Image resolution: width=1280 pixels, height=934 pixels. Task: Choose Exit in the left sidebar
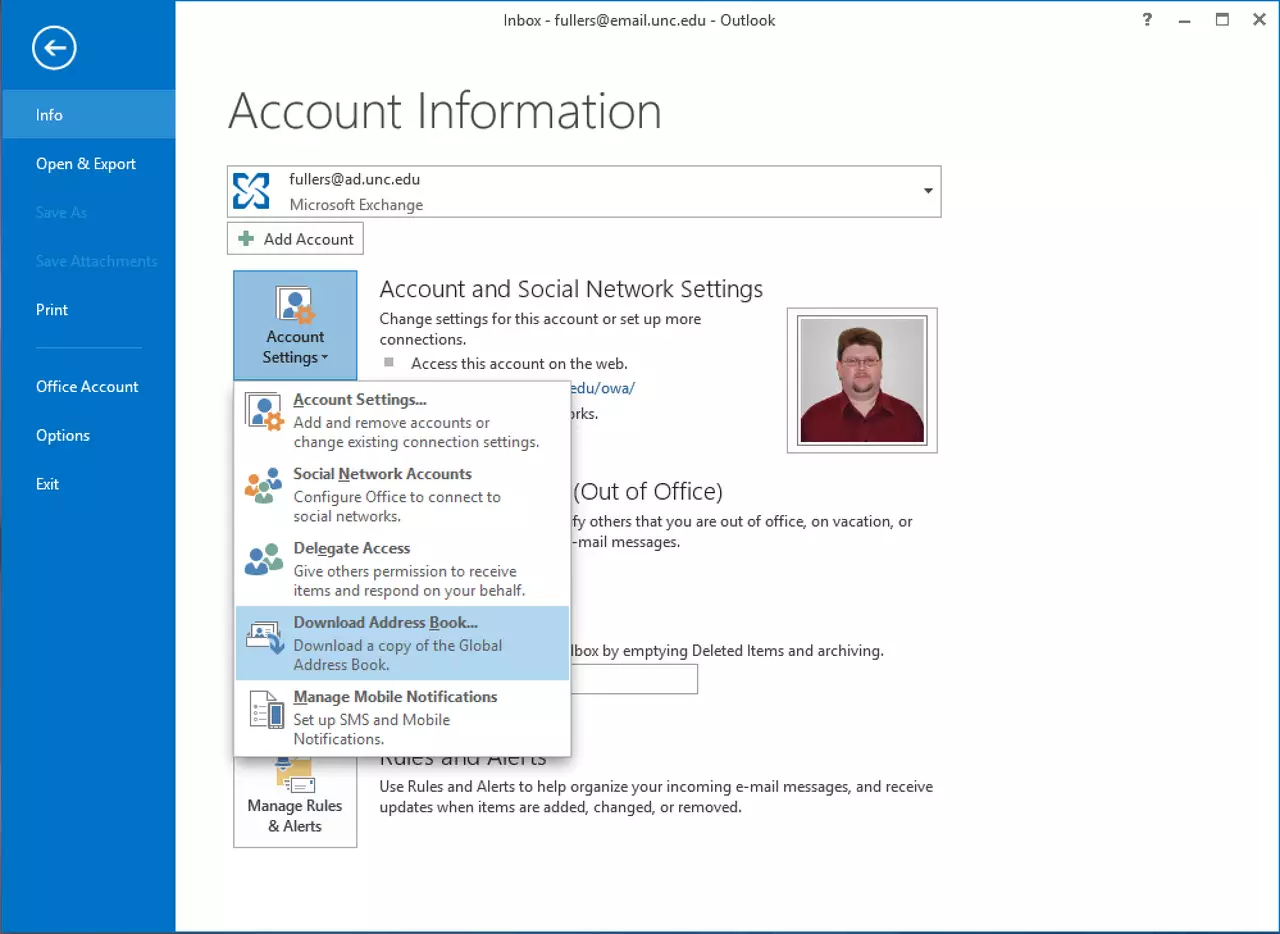[x=48, y=484]
